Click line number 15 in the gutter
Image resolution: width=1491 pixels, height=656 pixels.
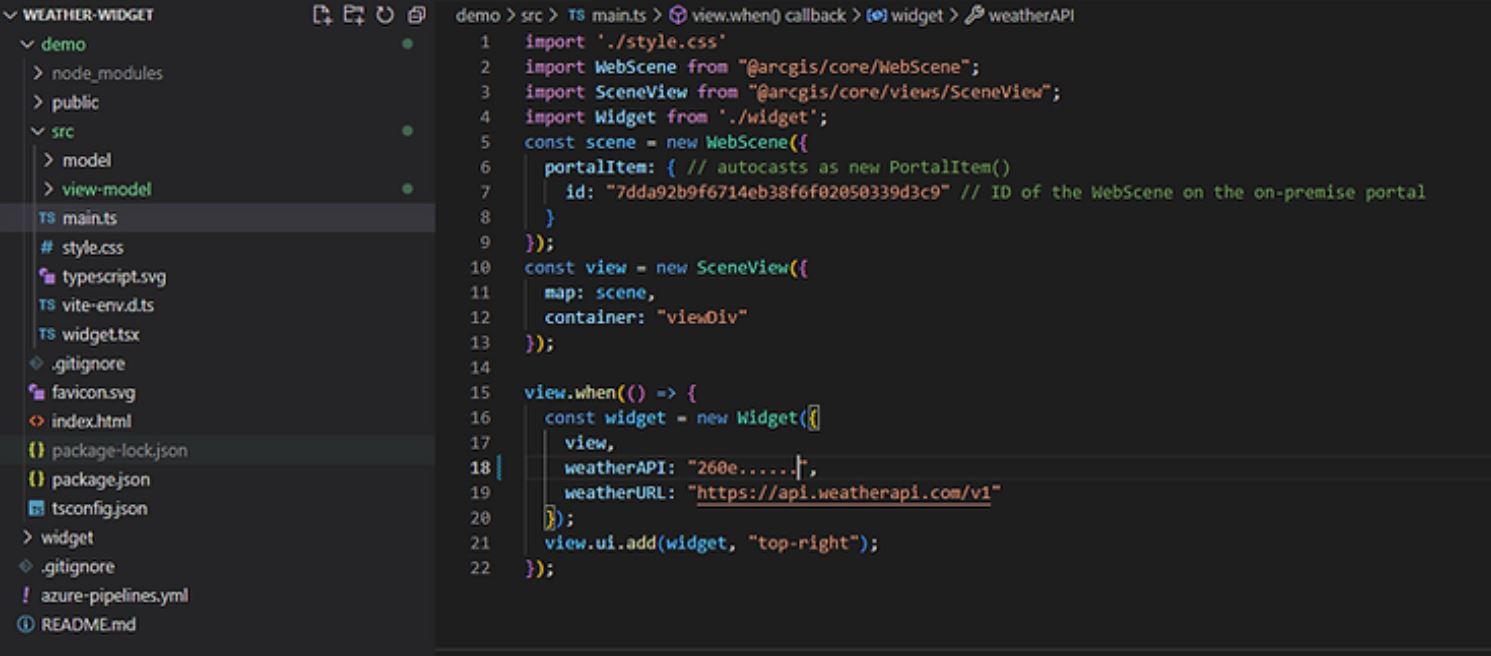tap(480, 392)
